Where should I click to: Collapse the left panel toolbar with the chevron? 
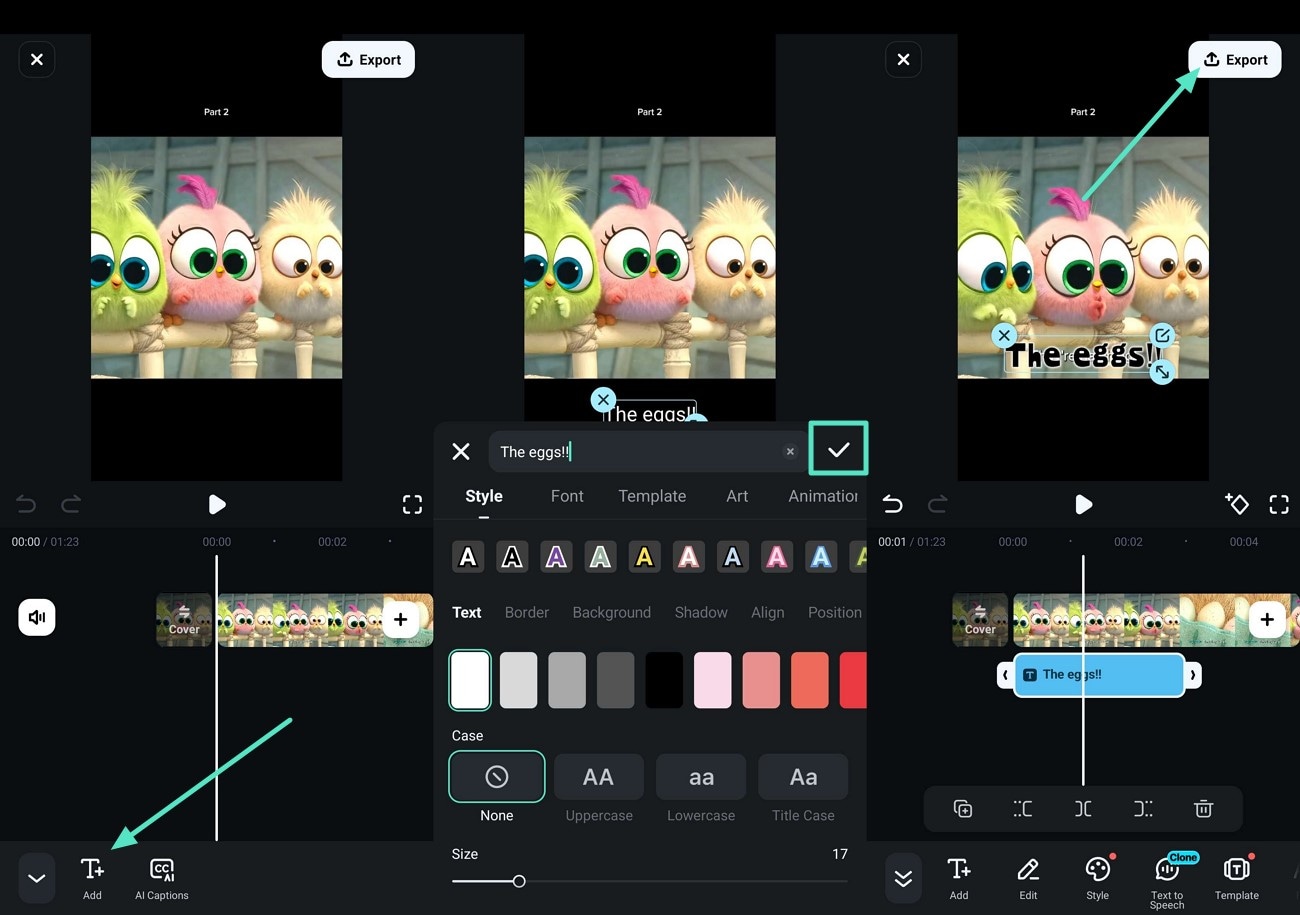point(37,878)
